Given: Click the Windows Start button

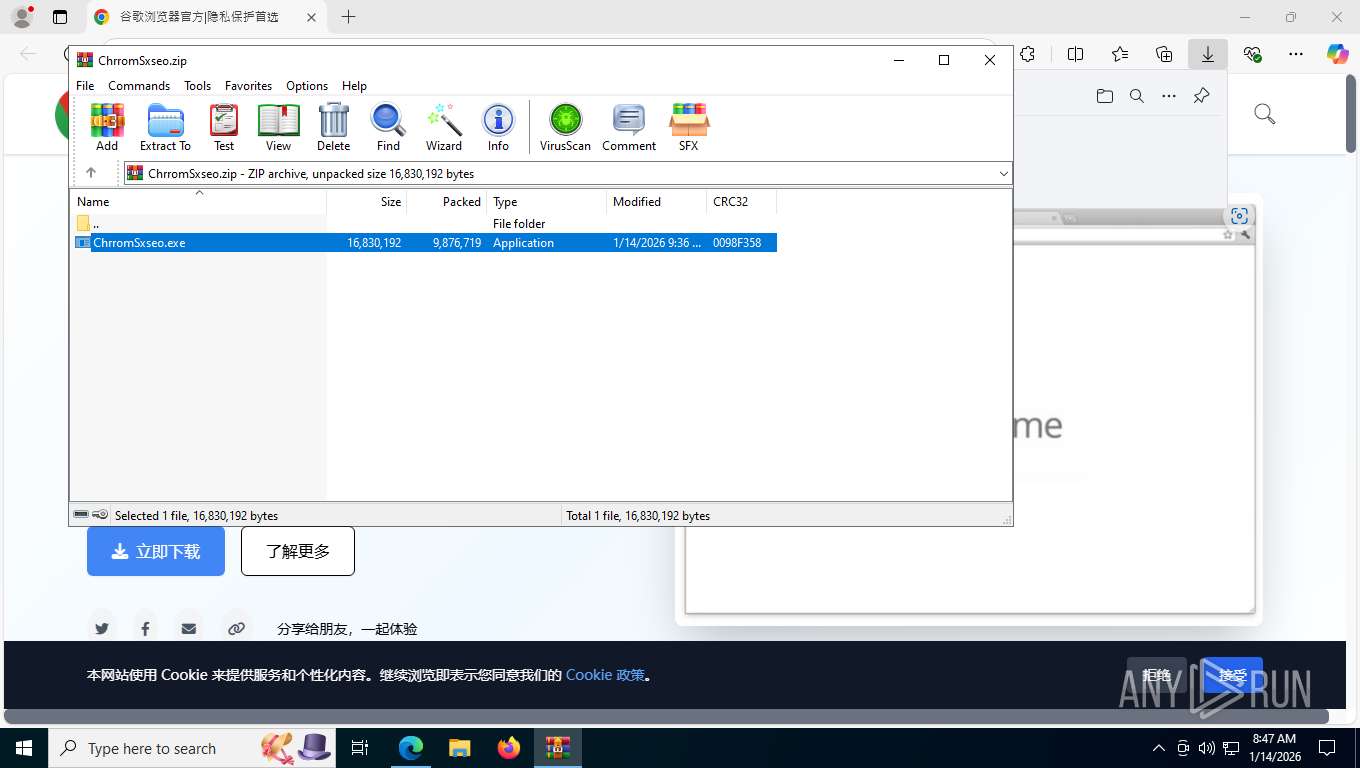Looking at the screenshot, I should (x=24, y=748).
